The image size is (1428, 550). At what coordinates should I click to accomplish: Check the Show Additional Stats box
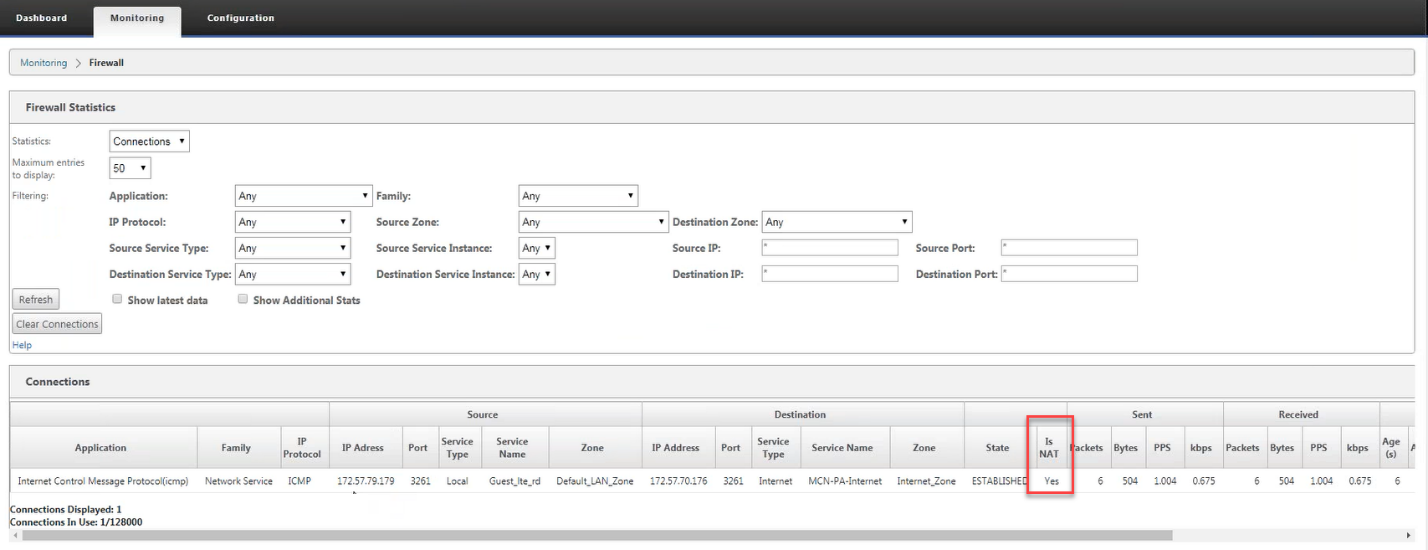tap(243, 299)
